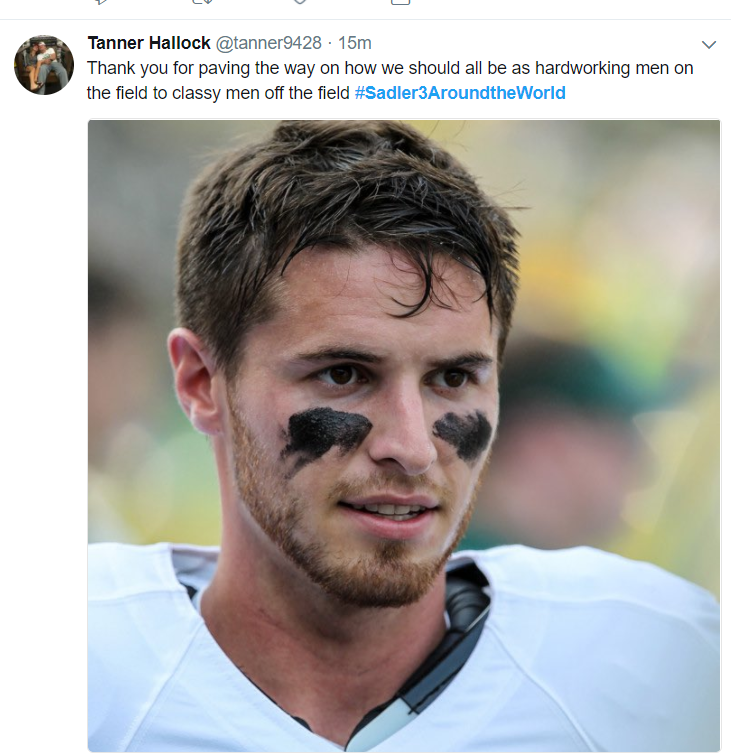Screen dimensions: 731x754
Task: Visit the @tanner9428 handle
Action: (269, 43)
